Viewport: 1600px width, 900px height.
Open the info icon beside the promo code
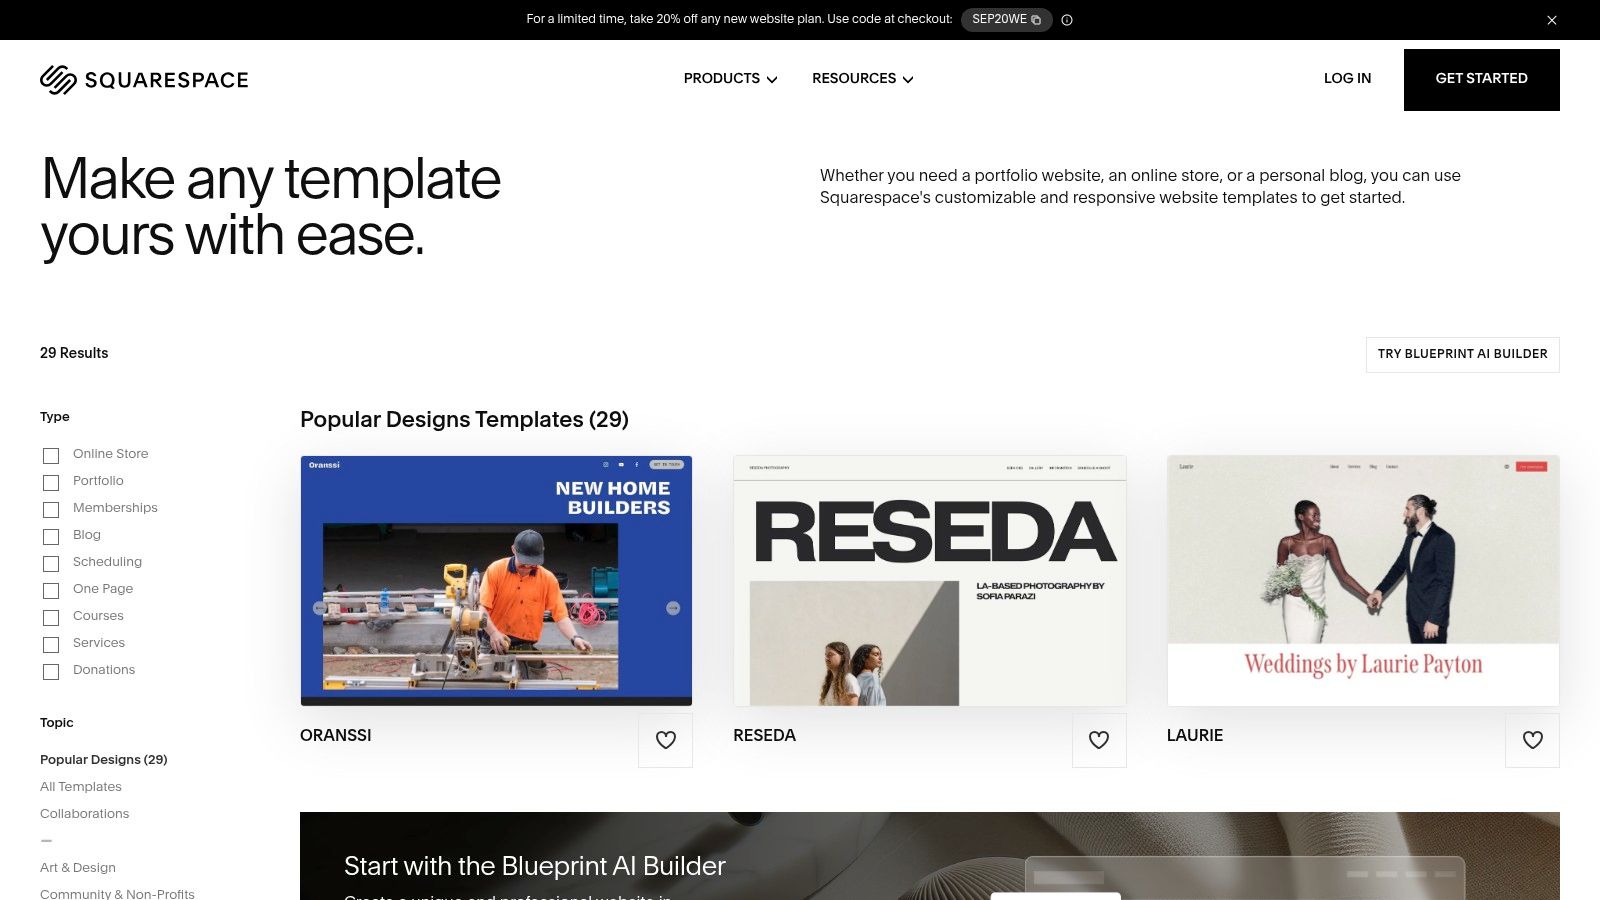[x=1066, y=20]
